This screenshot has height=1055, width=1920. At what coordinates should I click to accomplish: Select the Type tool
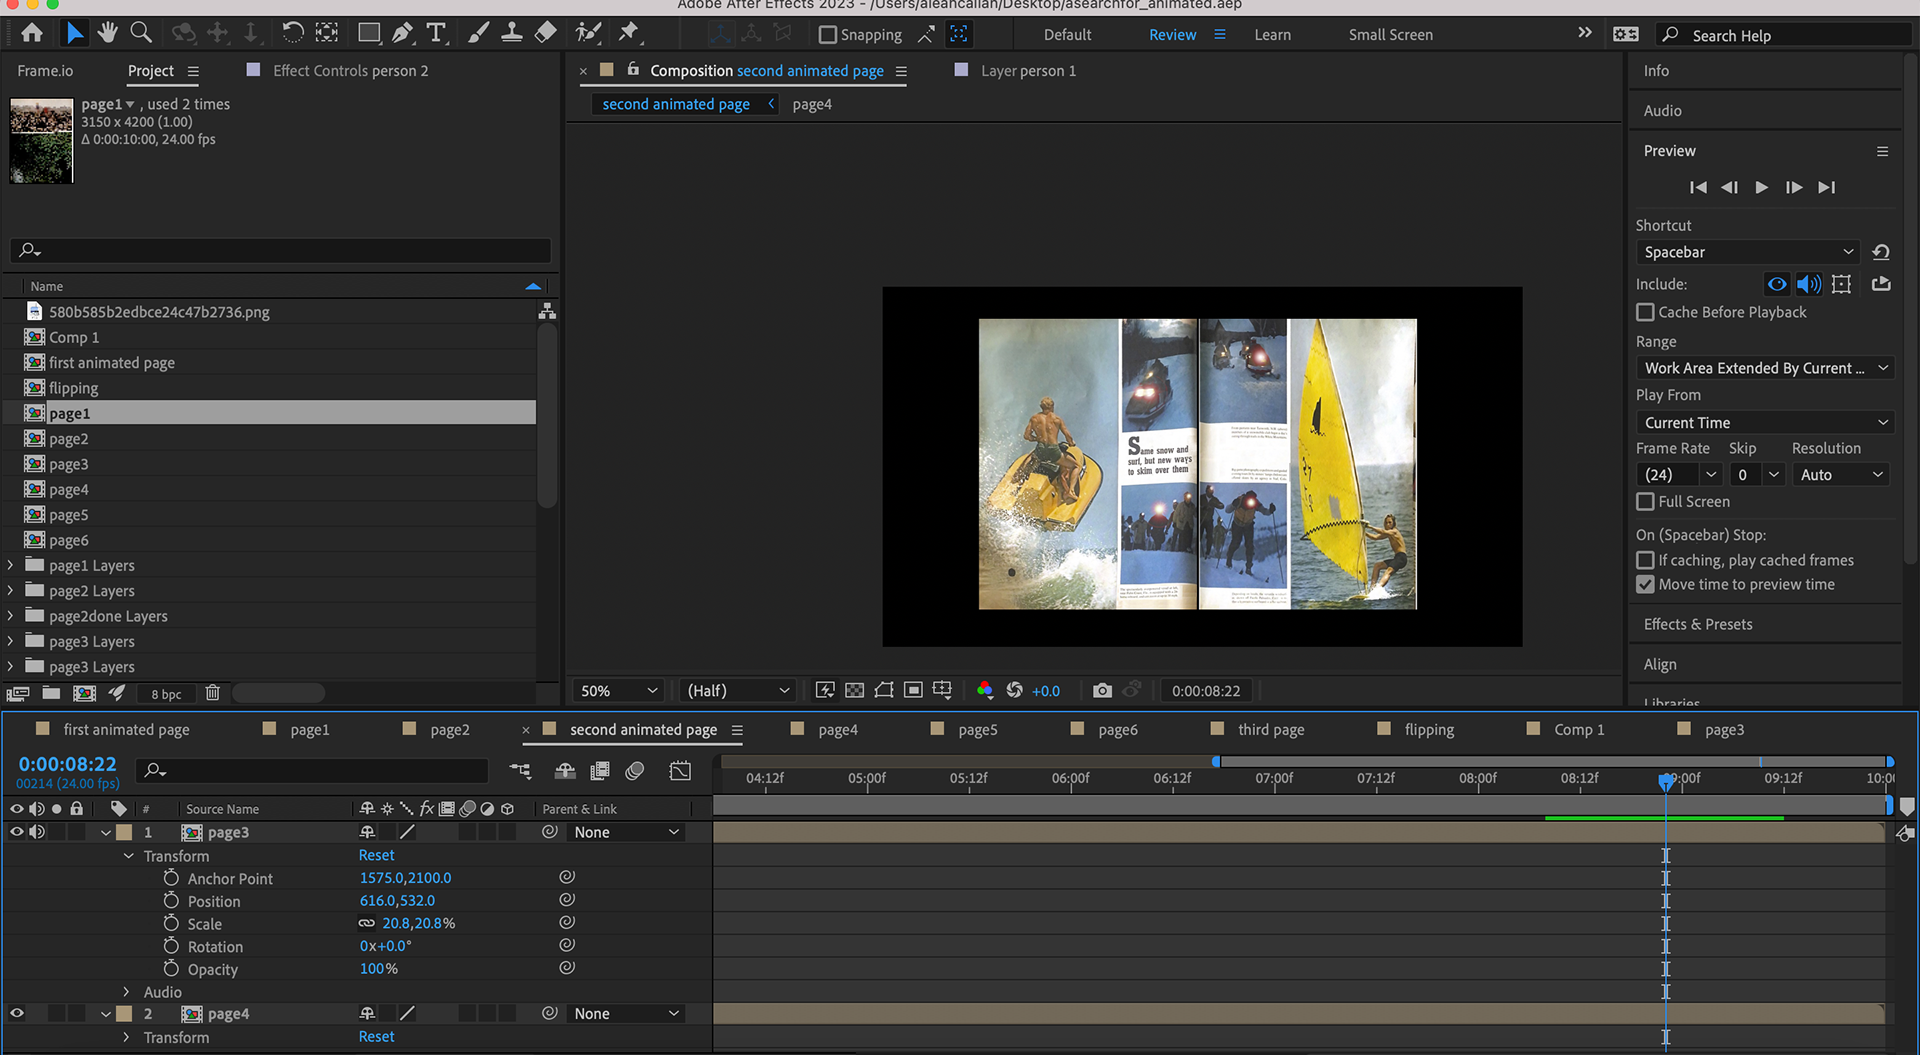coord(436,33)
